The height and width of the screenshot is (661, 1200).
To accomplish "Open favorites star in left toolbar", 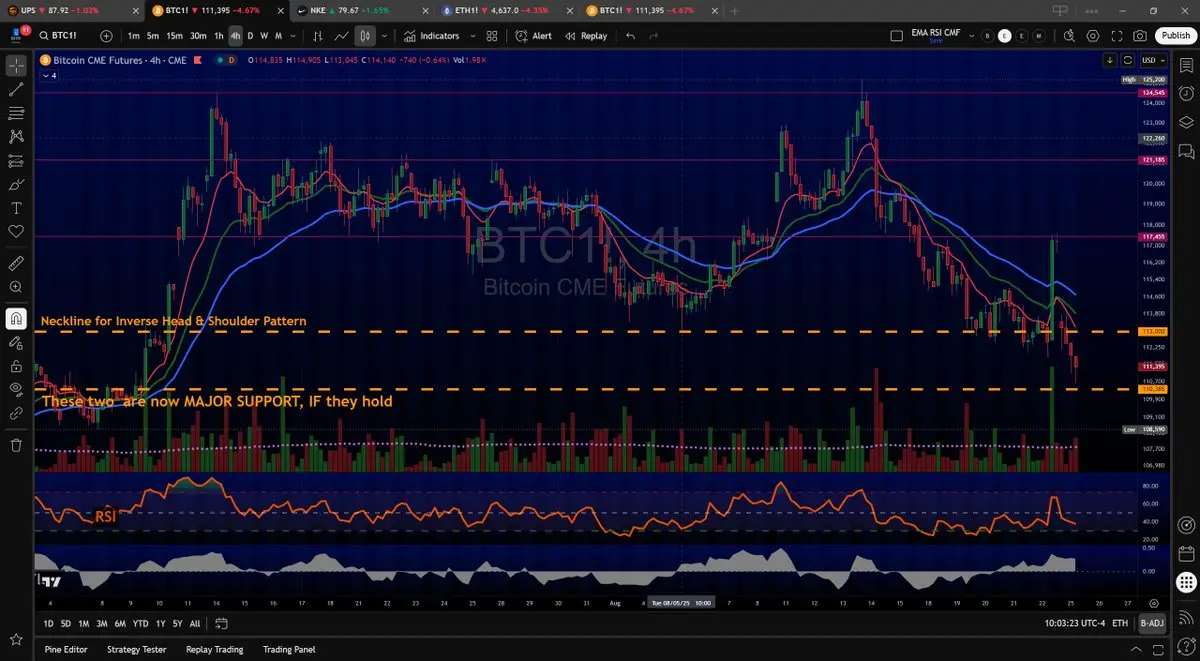I will pyautogui.click(x=16, y=638).
